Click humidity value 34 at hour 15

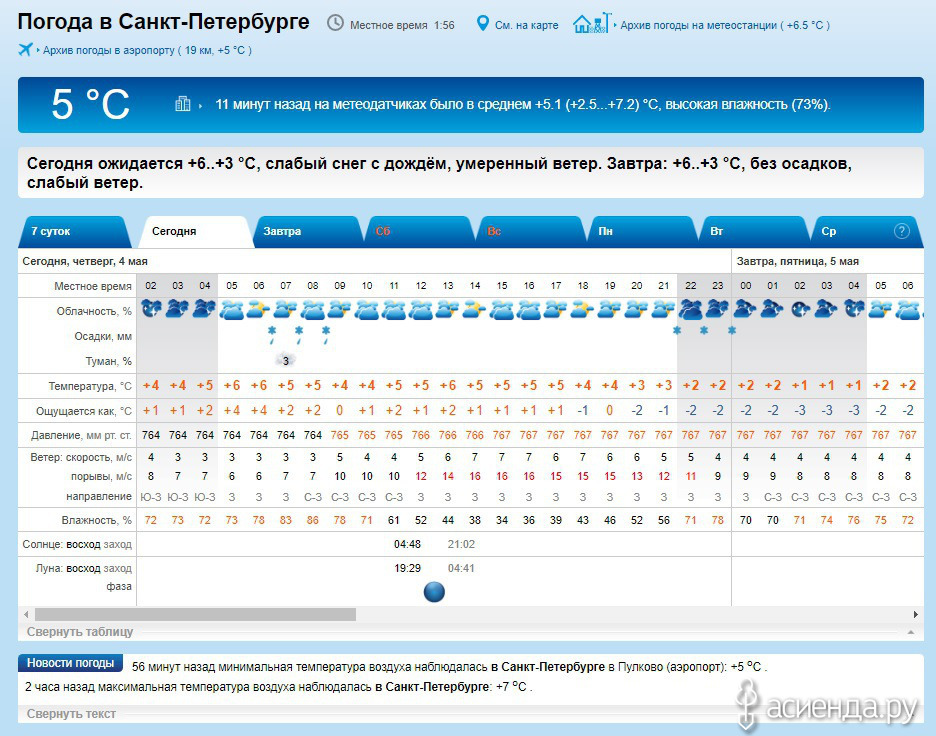coord(501,520)
